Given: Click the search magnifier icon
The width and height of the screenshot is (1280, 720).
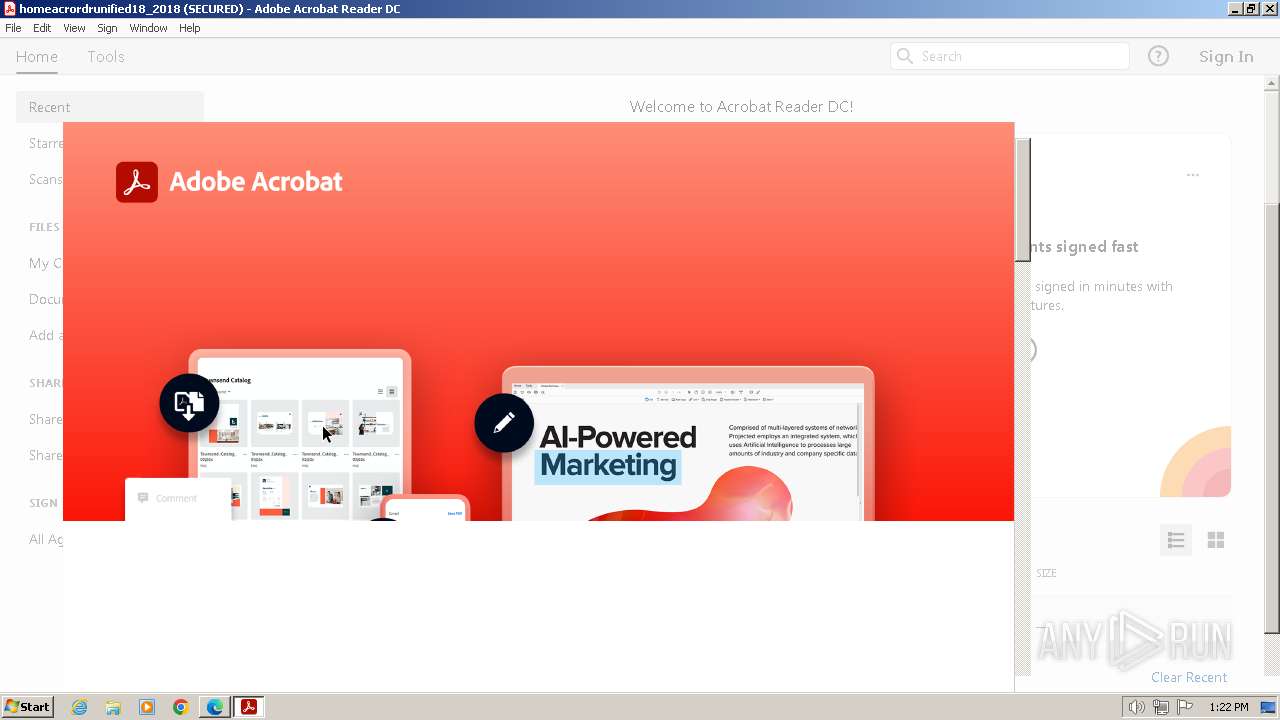Looking at the screenshot, I should (905, 56).
